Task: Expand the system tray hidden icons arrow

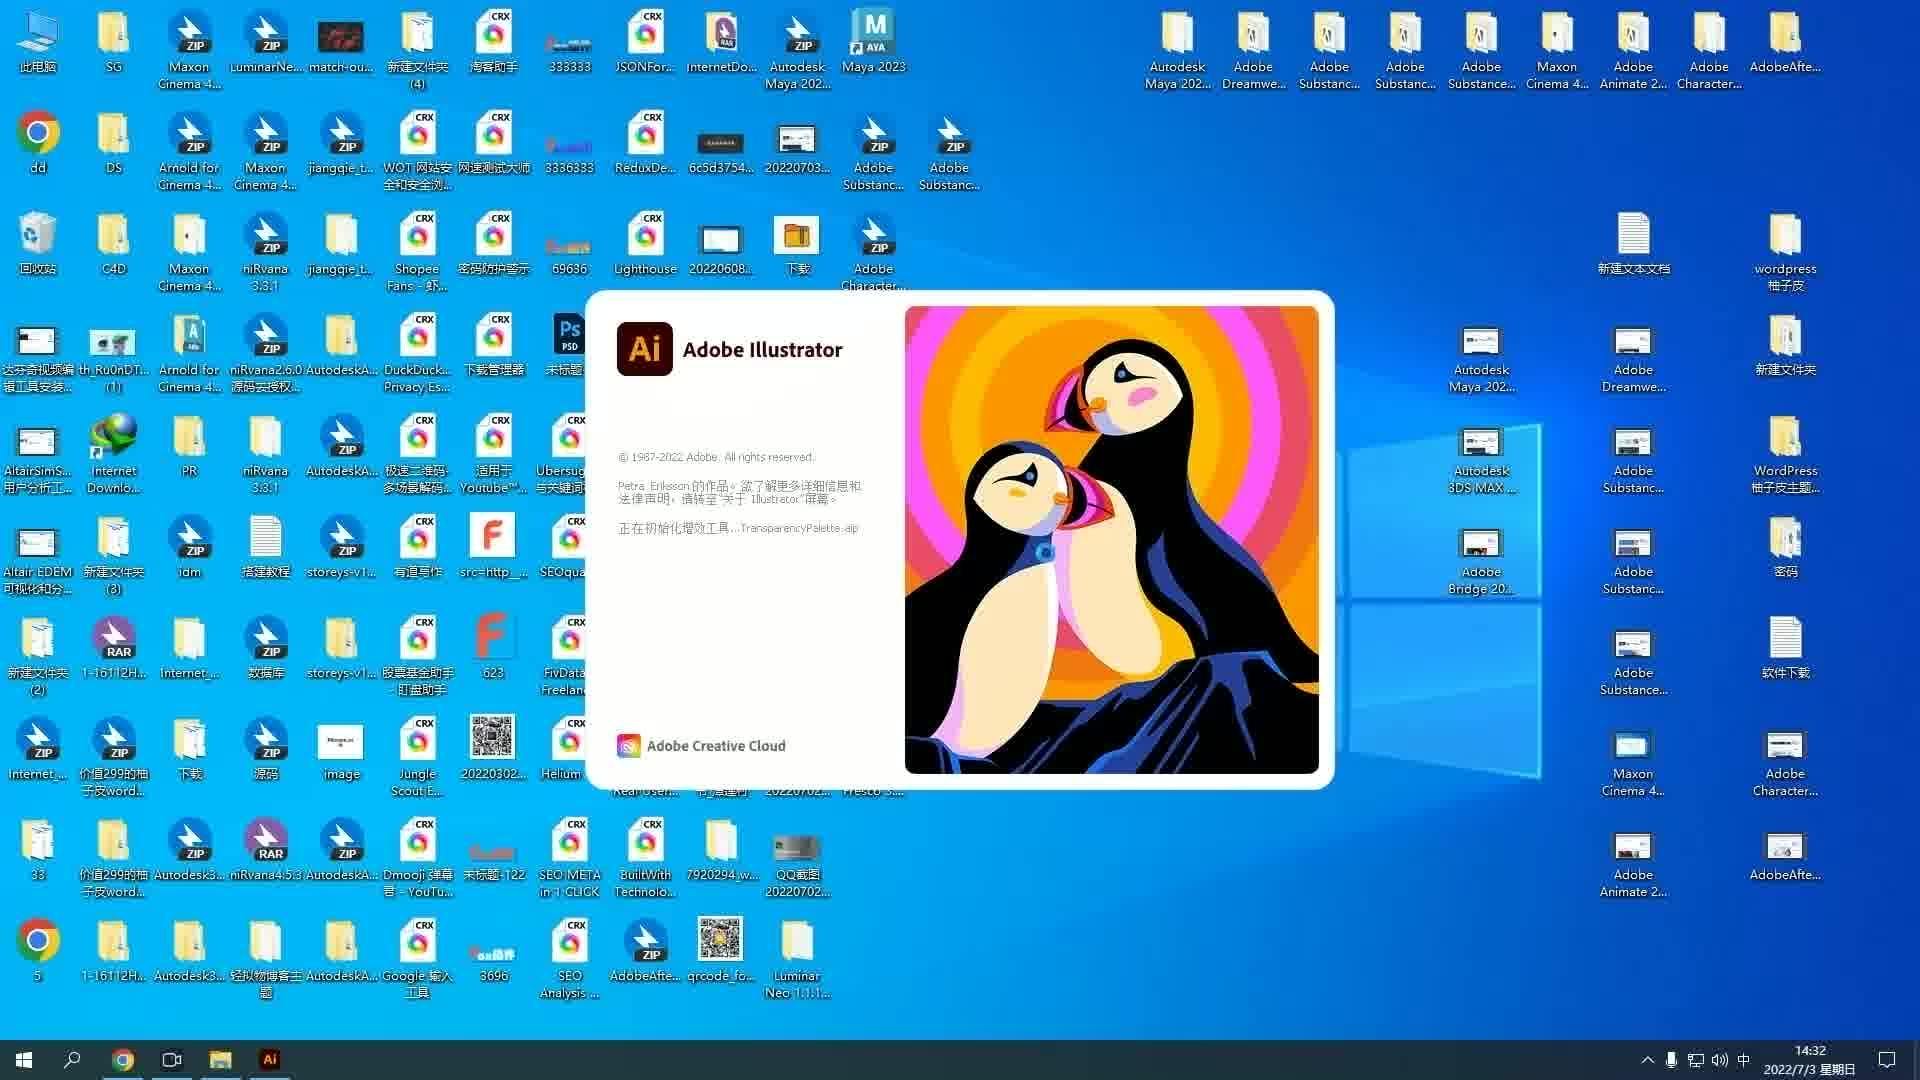Action: 1647,1060
